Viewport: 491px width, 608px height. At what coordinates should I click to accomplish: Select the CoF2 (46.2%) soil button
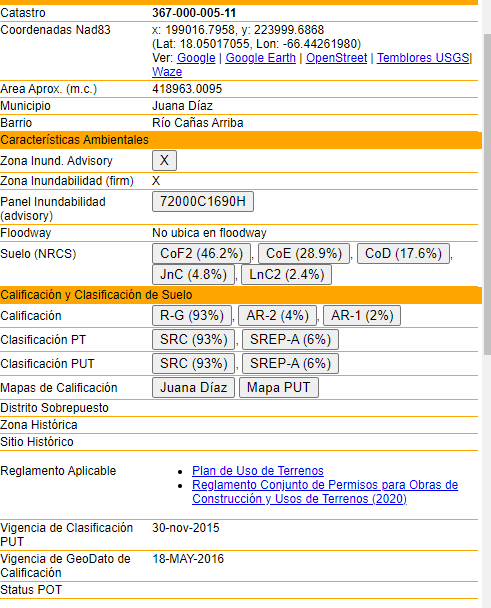pyautogui.click(x=201, y=254)
